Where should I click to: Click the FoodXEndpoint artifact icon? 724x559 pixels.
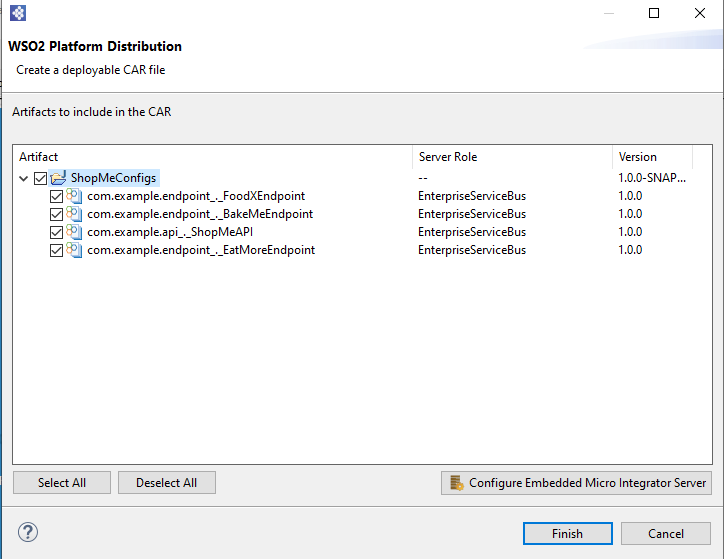point(74,196)
